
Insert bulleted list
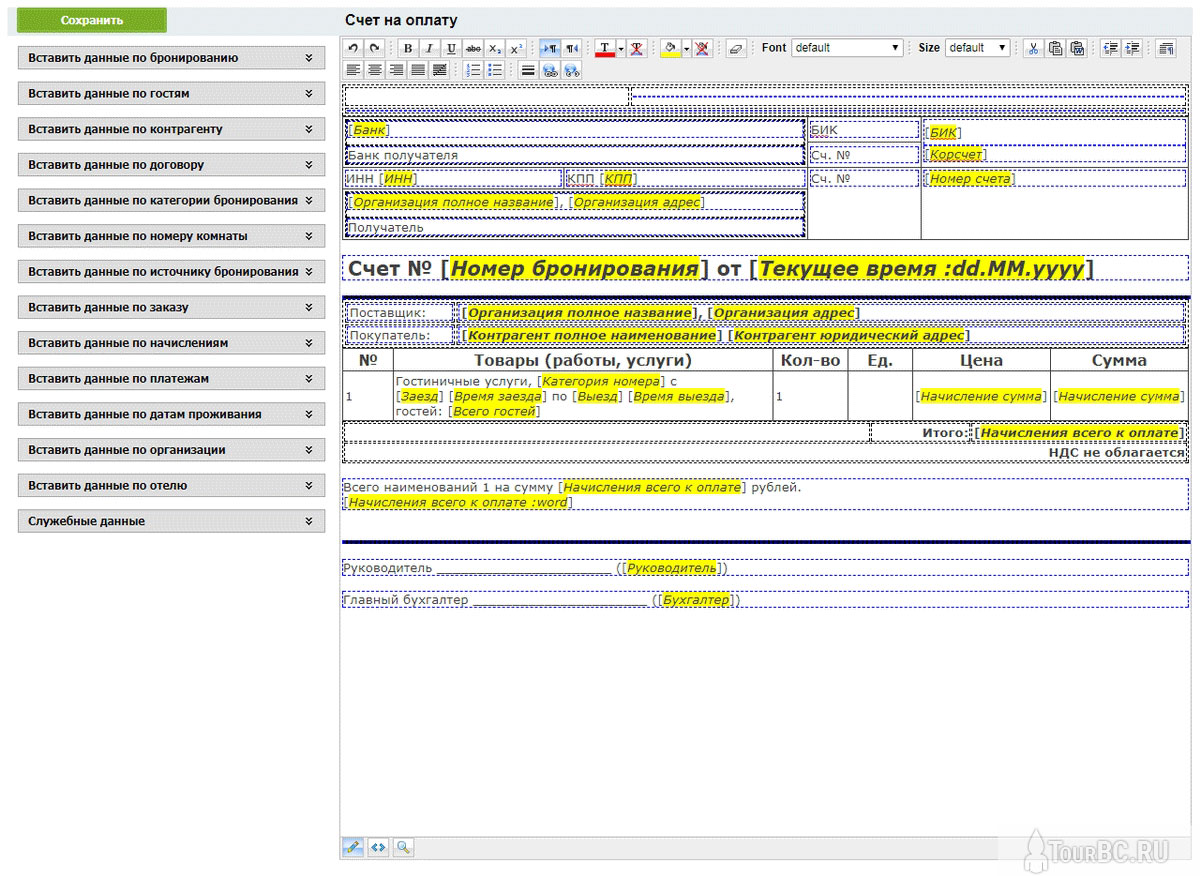494,70
